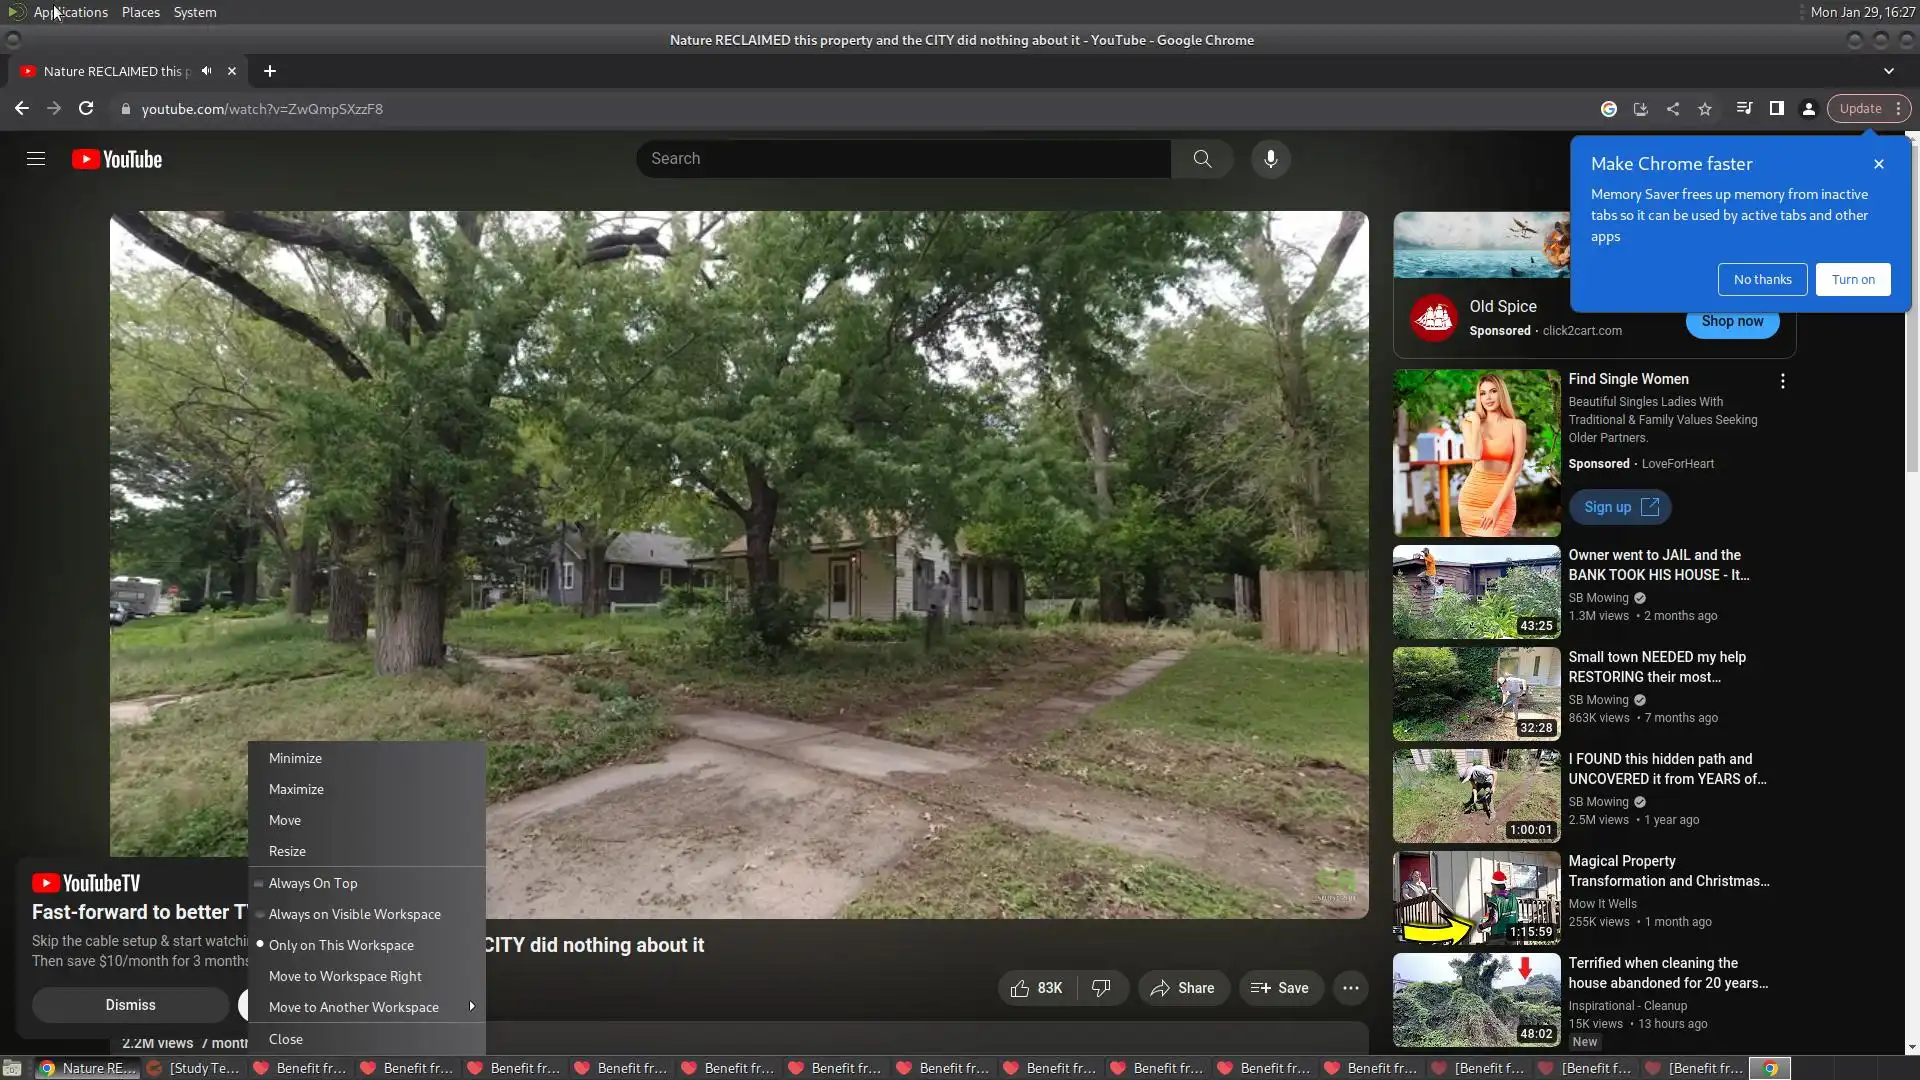
Task: Reload the page with the refresh icon
Action: [86, 109]
